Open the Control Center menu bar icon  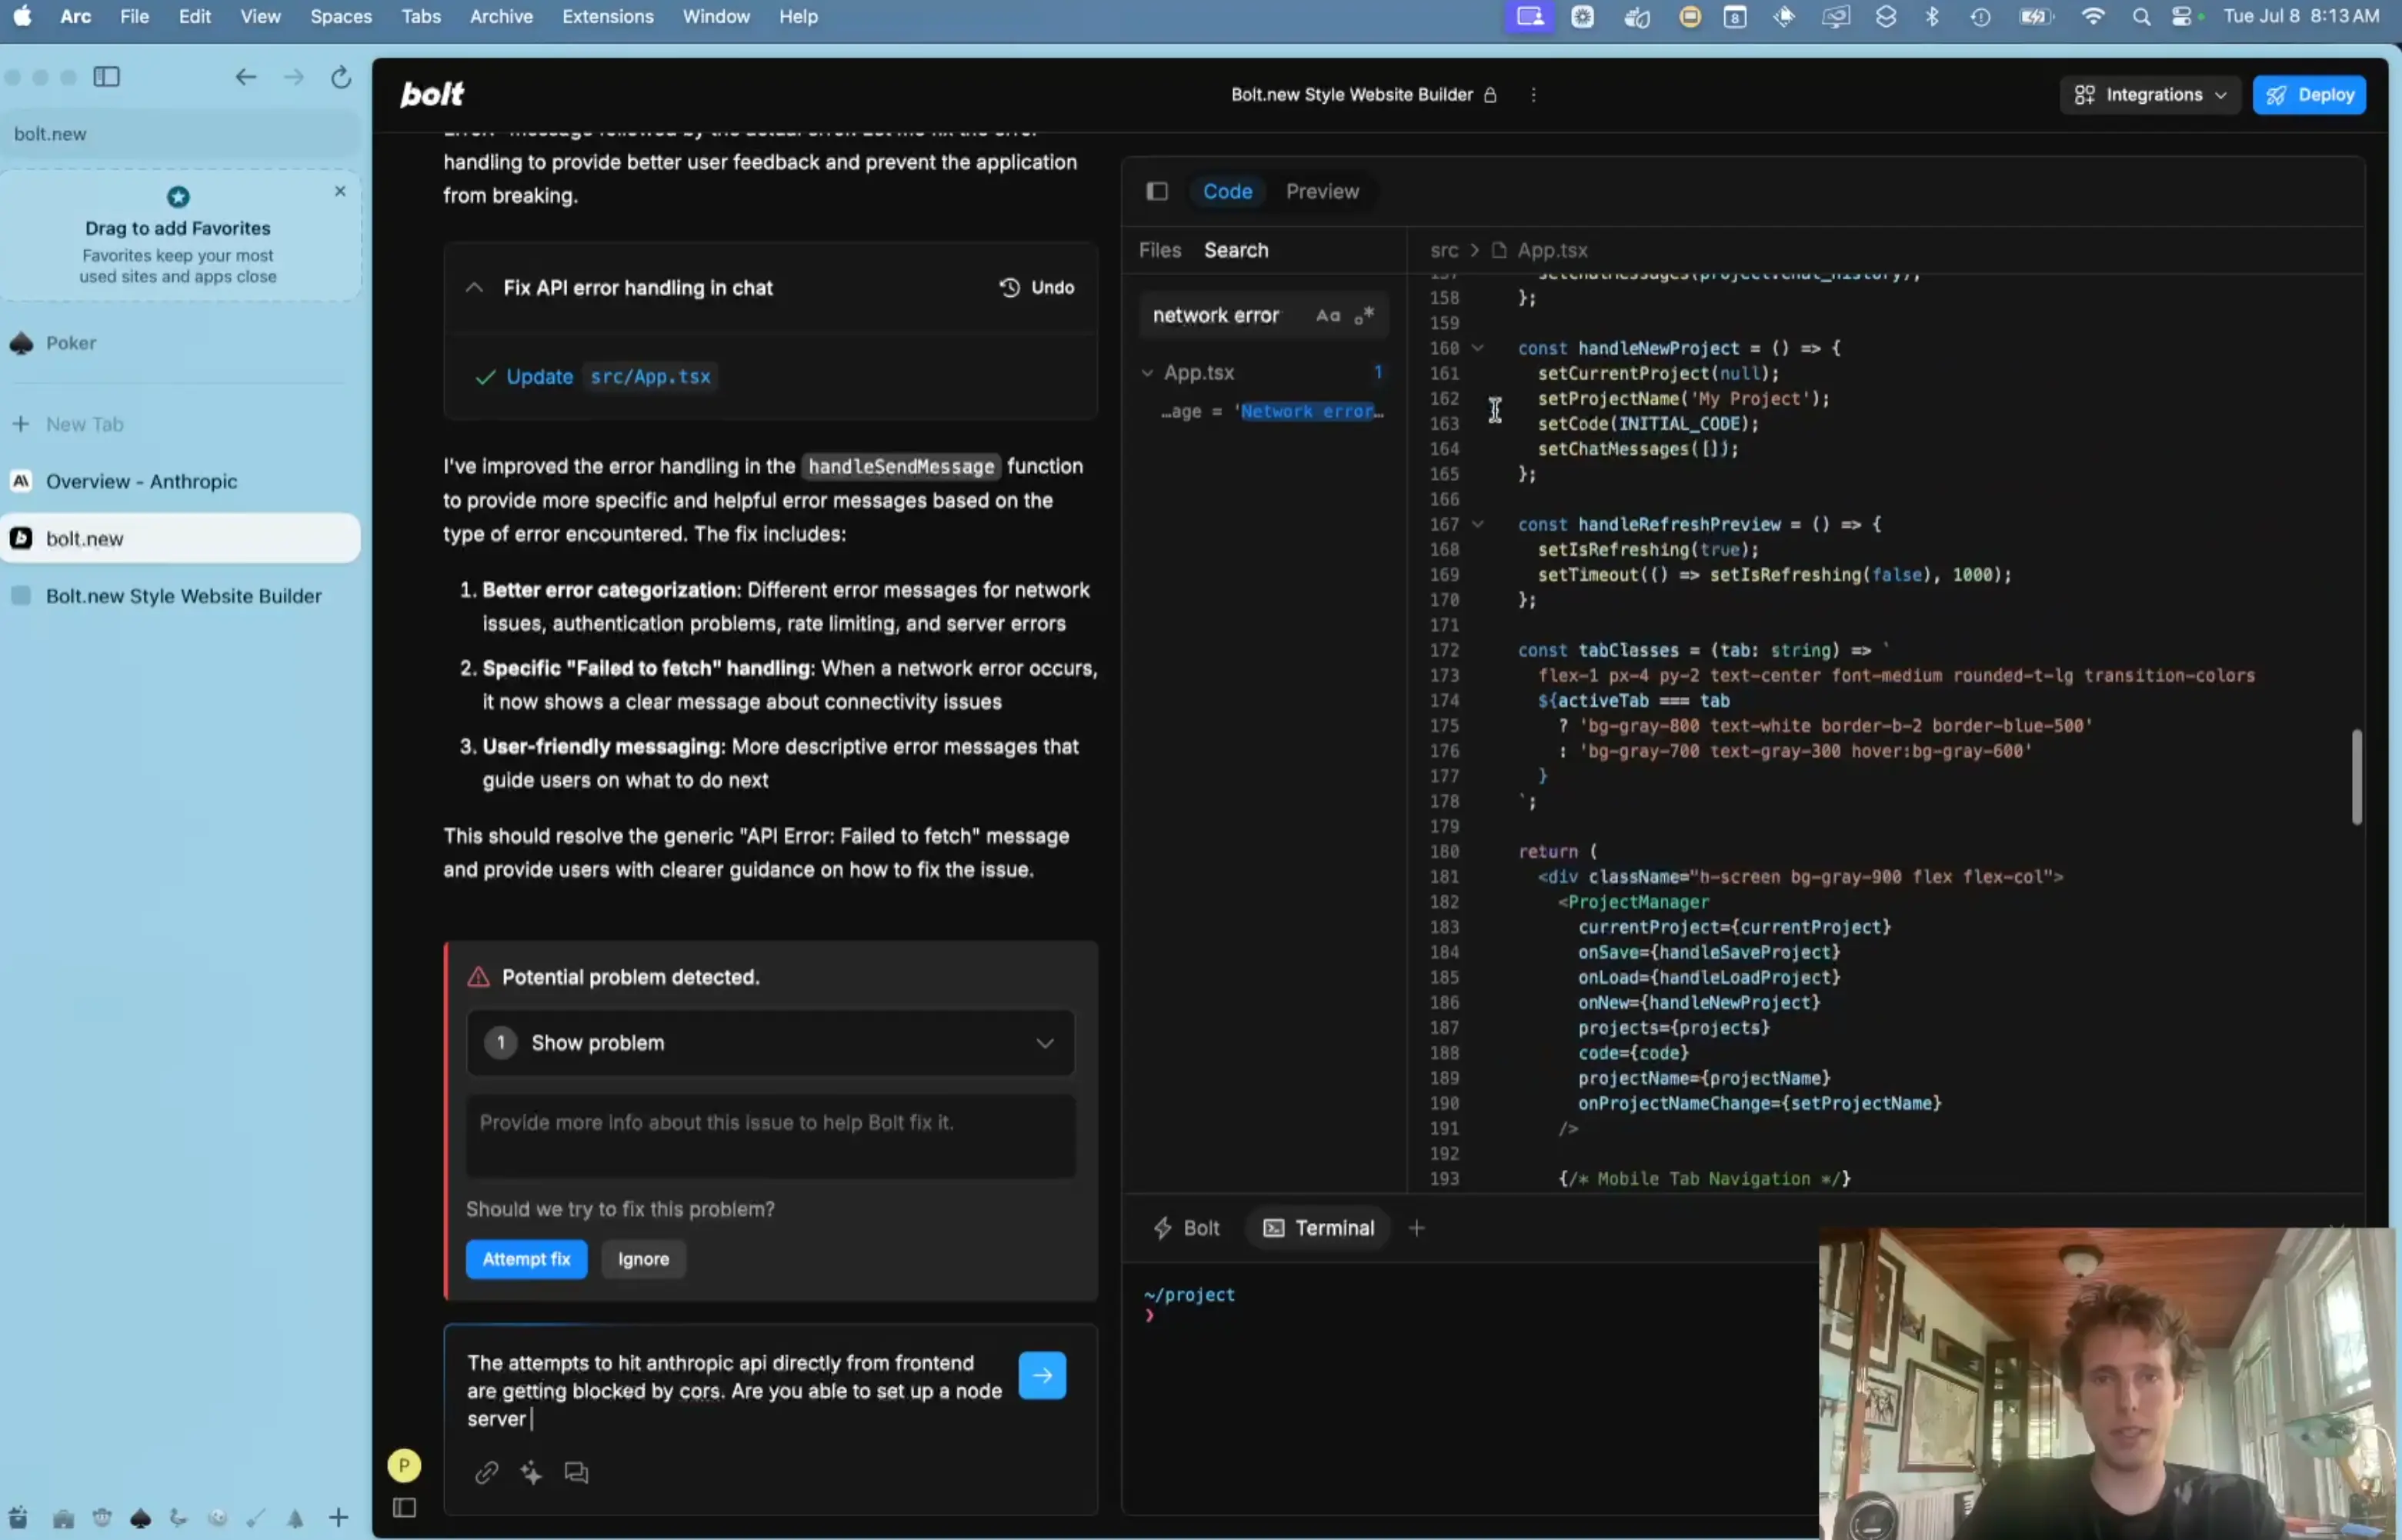pyautogui.click(x=2182, y=16)
